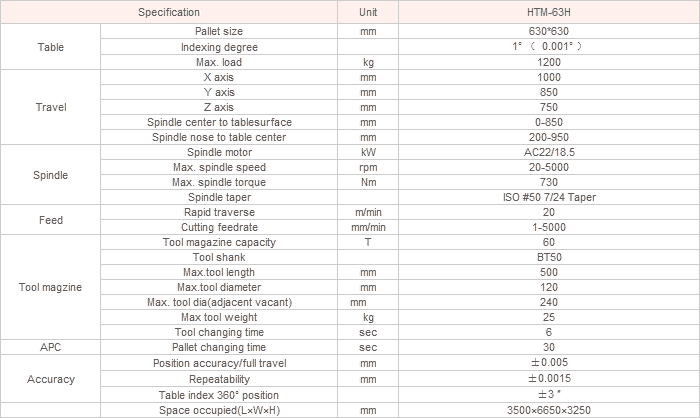Viewport: 700px width, 418px height.
Task: Select the Table category cell
Action: point(50,47)
